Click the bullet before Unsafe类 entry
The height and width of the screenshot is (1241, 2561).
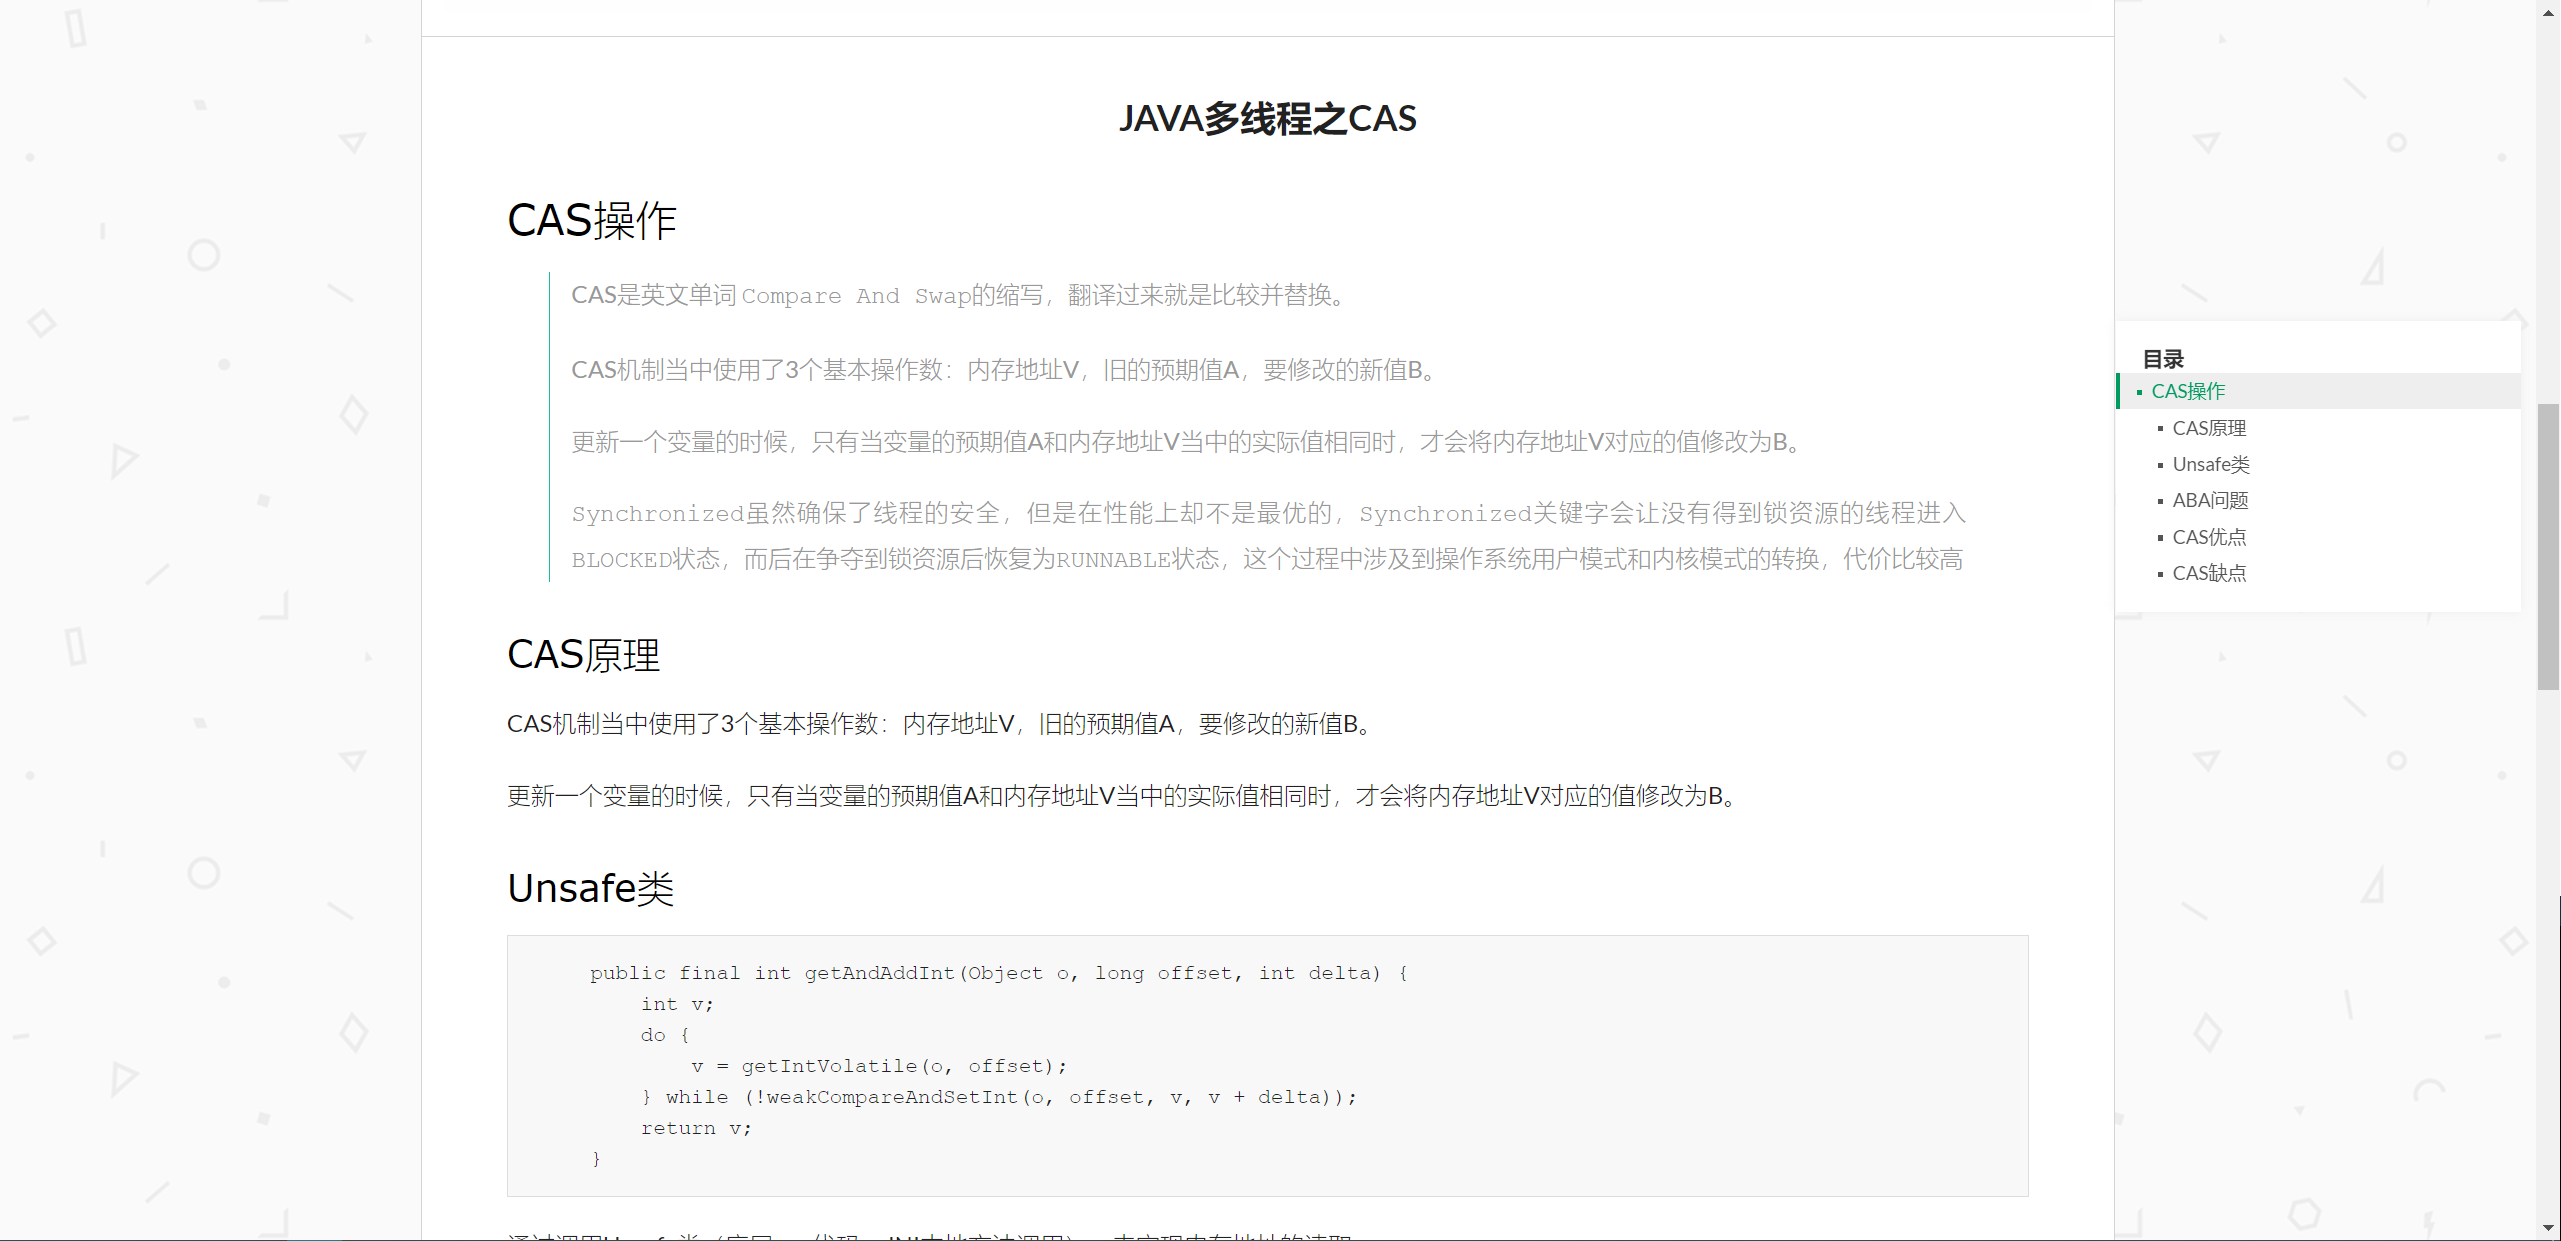point(2160,465)
